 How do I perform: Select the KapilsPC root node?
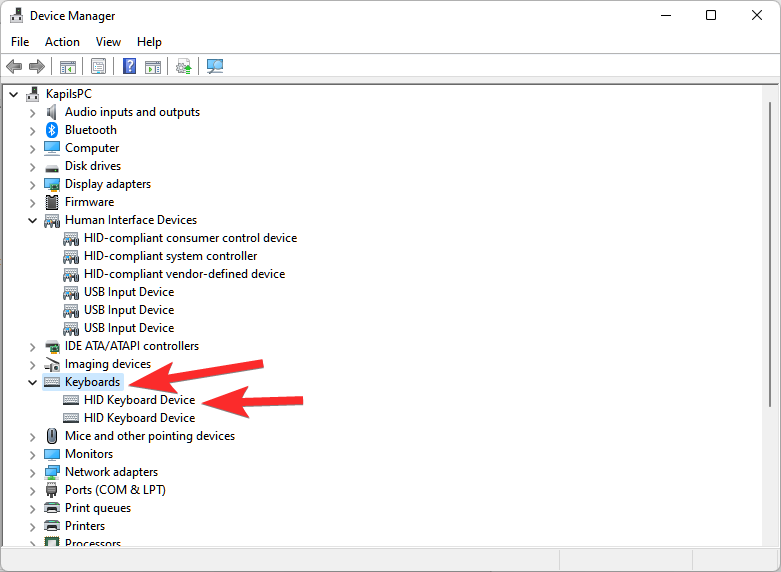68,94
